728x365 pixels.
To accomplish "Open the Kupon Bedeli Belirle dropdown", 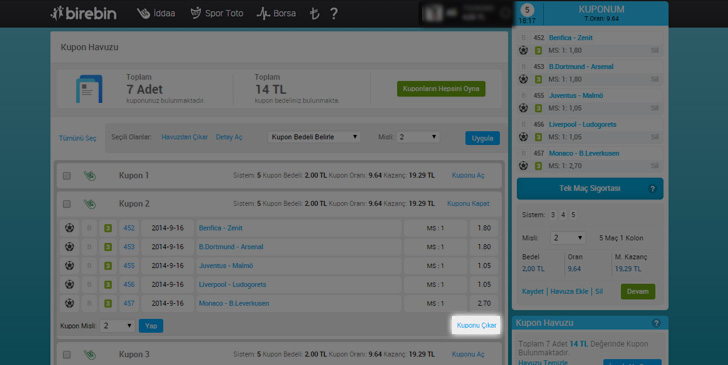I will 314,137.
